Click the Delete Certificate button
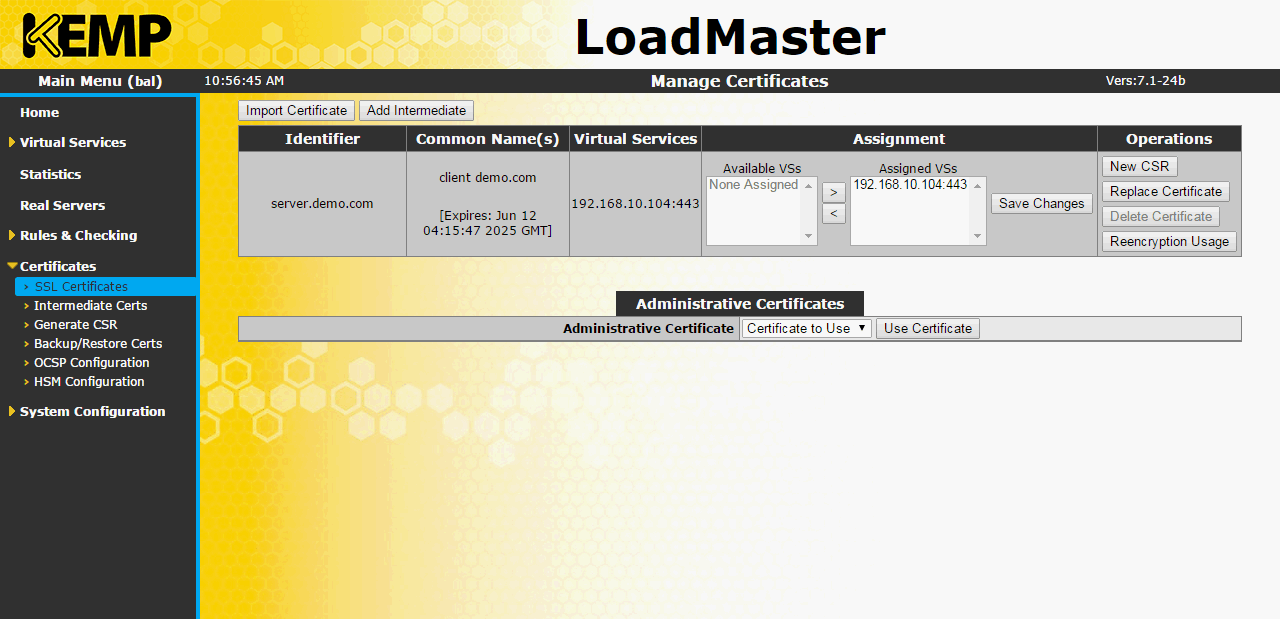This screenshot has width=1280, height=619. [1161, 216]
